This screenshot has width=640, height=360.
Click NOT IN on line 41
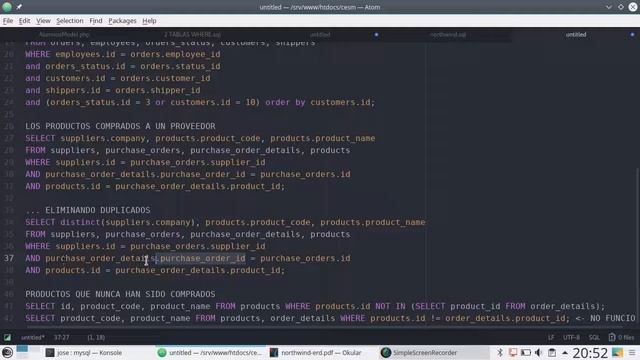(391, 307)
